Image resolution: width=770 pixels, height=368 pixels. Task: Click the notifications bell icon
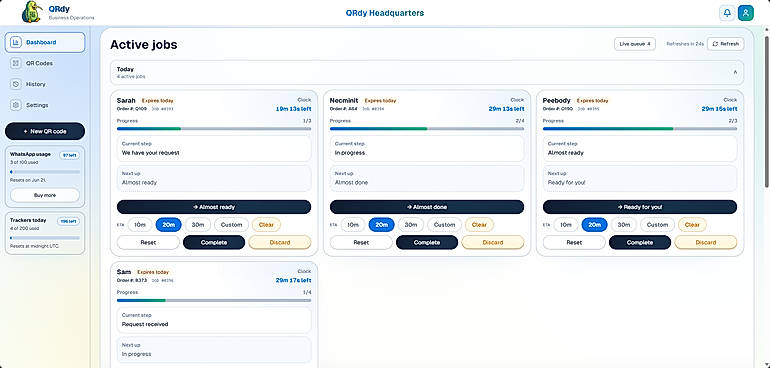(727, 13)
